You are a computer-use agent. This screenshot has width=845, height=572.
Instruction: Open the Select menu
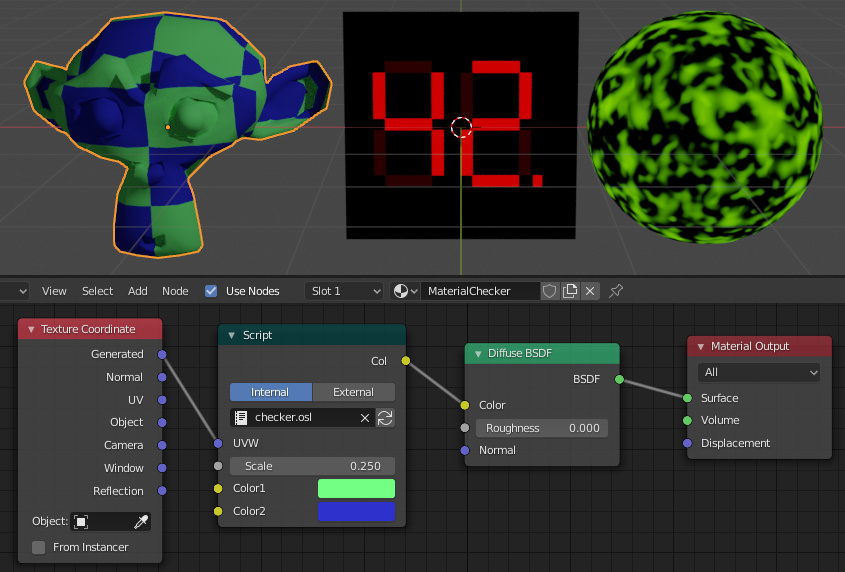tap(98, 291)
